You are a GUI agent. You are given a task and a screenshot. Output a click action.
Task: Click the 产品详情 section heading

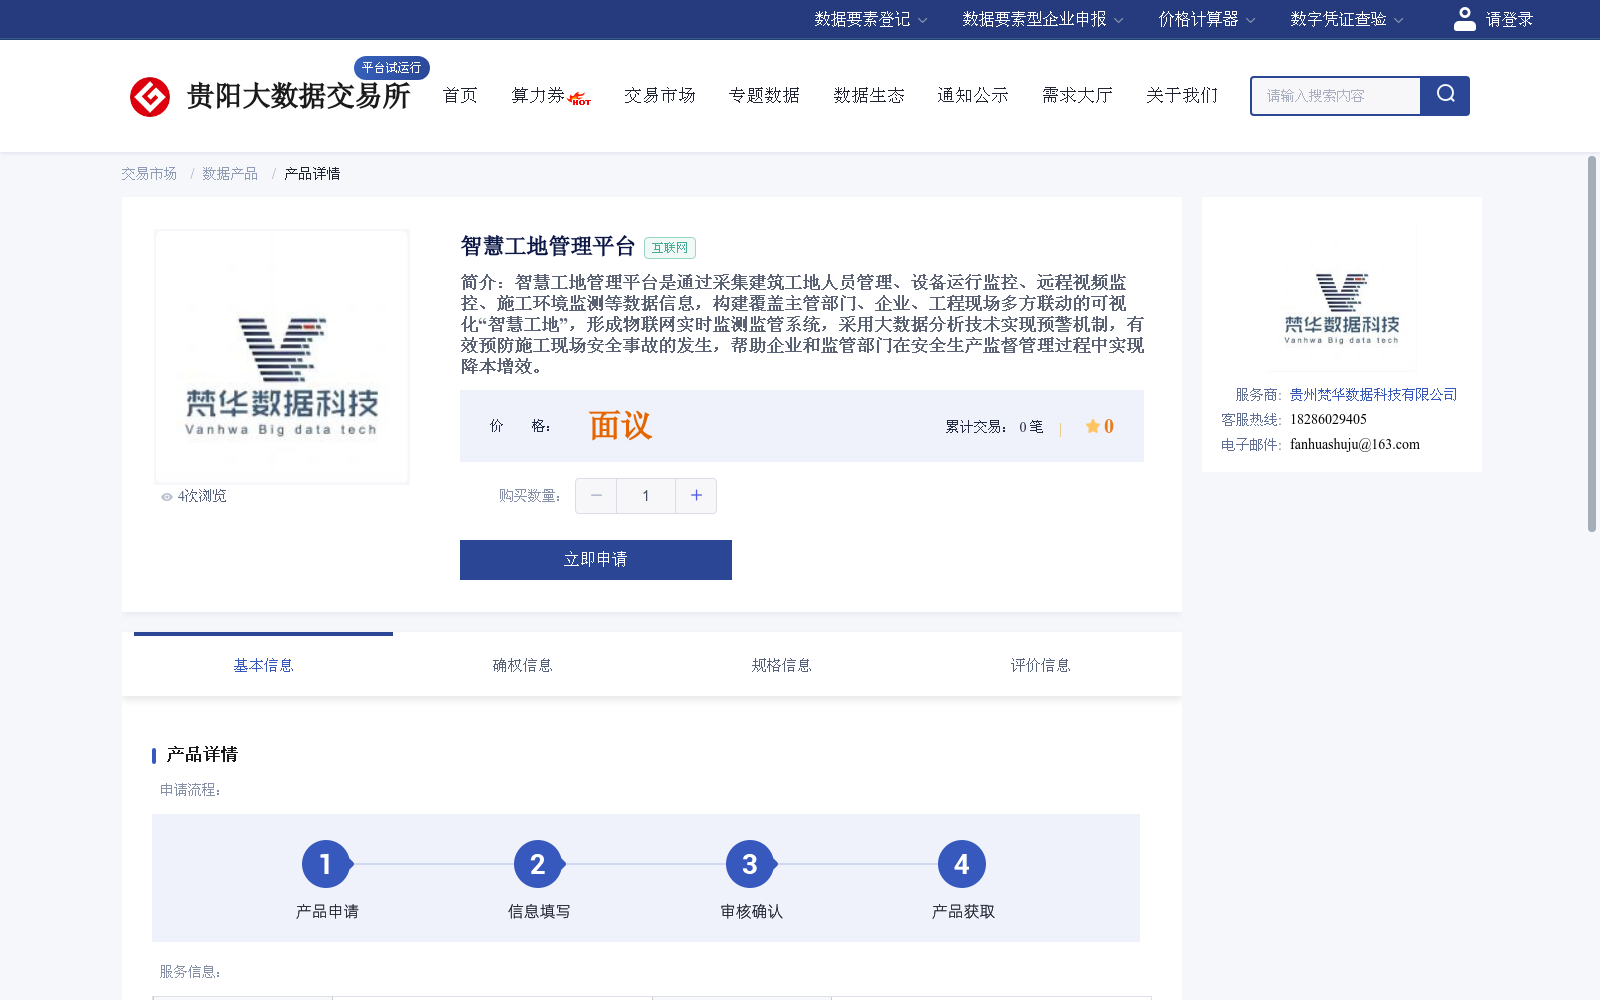(x=202, y=755)
